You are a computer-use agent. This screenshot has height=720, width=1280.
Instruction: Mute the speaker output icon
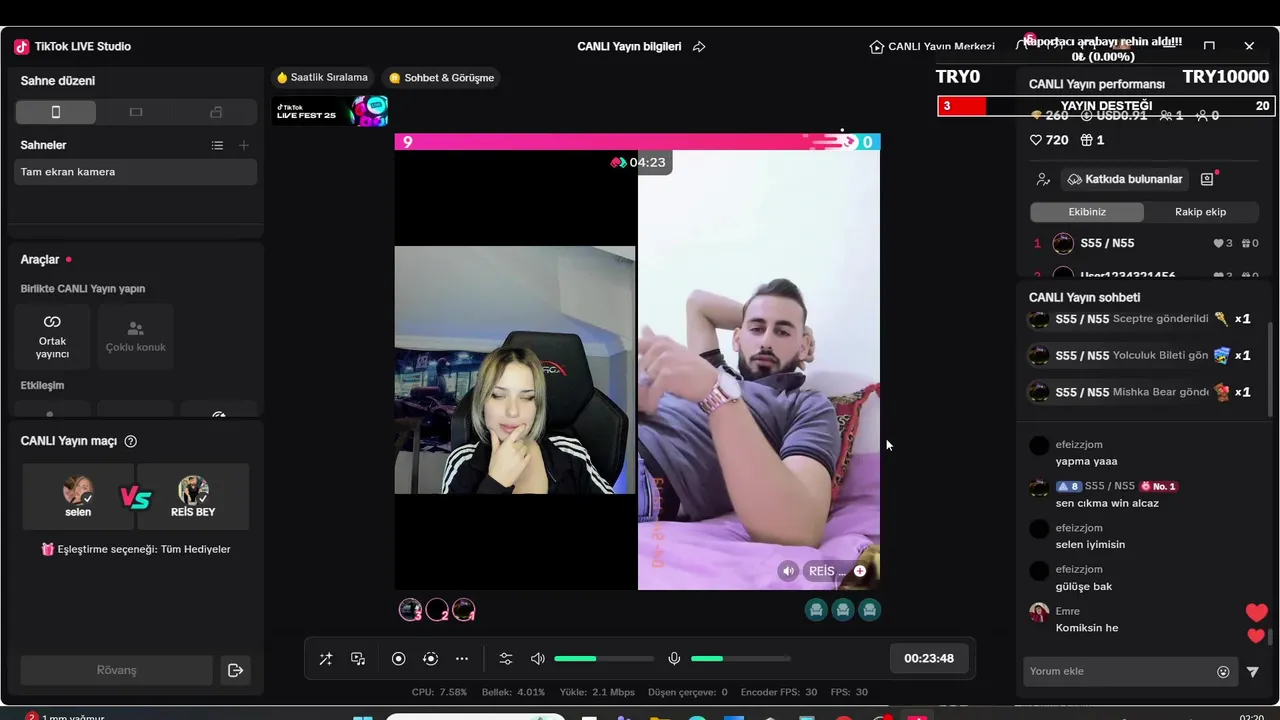(538, 659)
